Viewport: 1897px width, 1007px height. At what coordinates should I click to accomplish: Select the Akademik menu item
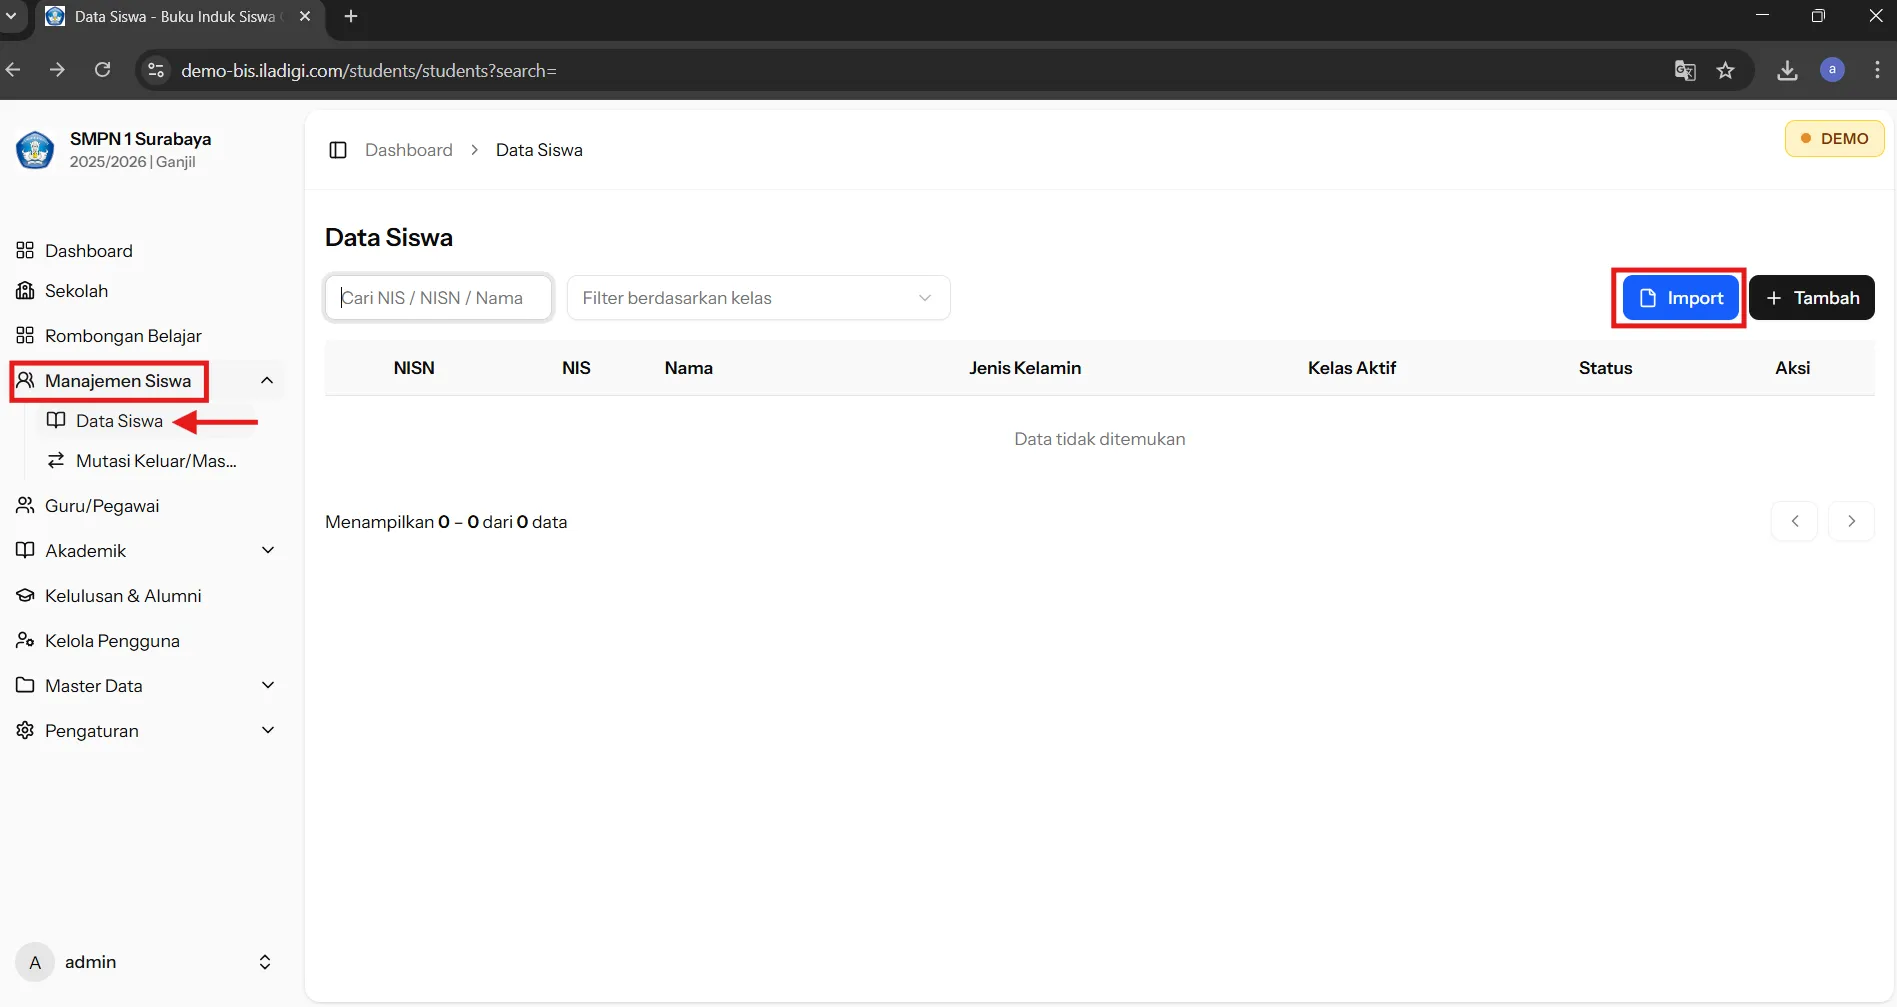tap(85, 551)
